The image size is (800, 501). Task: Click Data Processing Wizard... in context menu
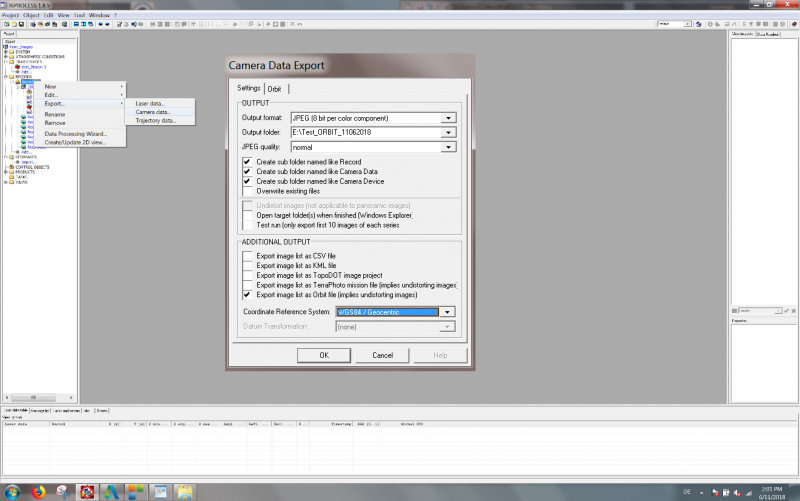tap(80, 134)
